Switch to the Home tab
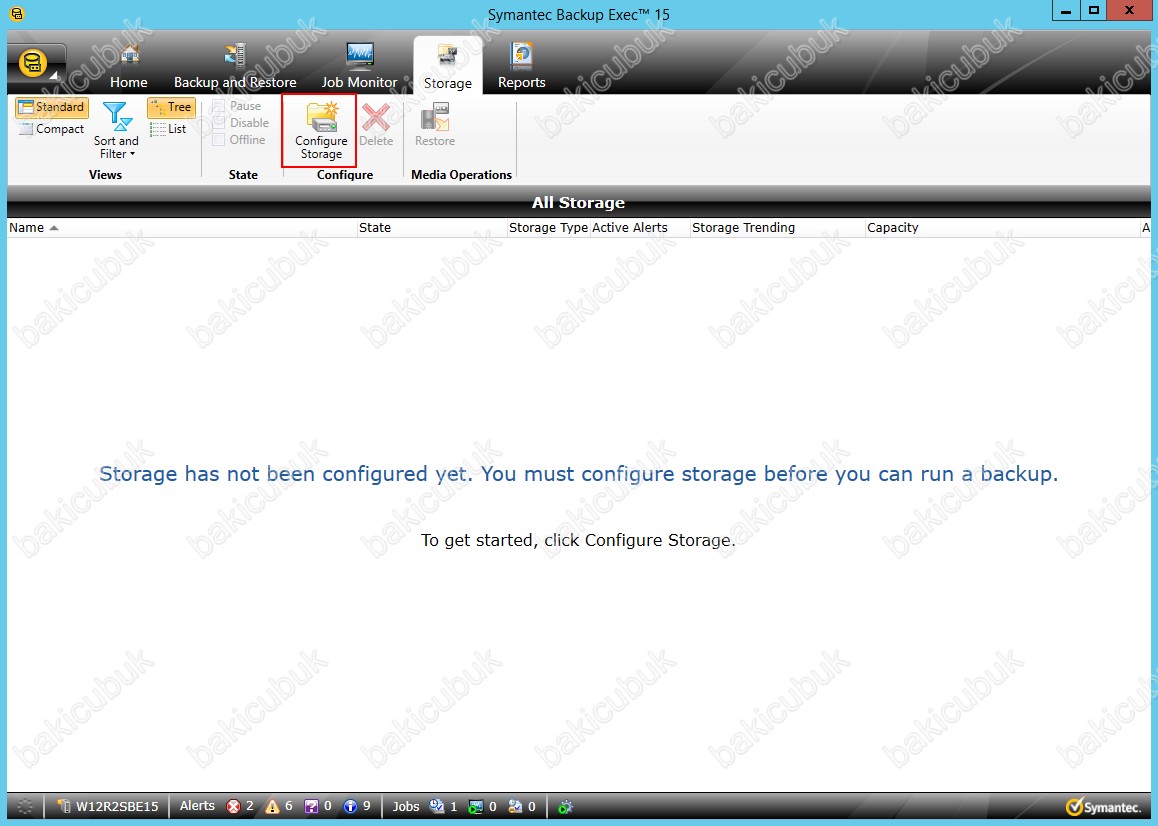Image resolution: width=1158 pixels, height=826 pixels. click(129, 66)
